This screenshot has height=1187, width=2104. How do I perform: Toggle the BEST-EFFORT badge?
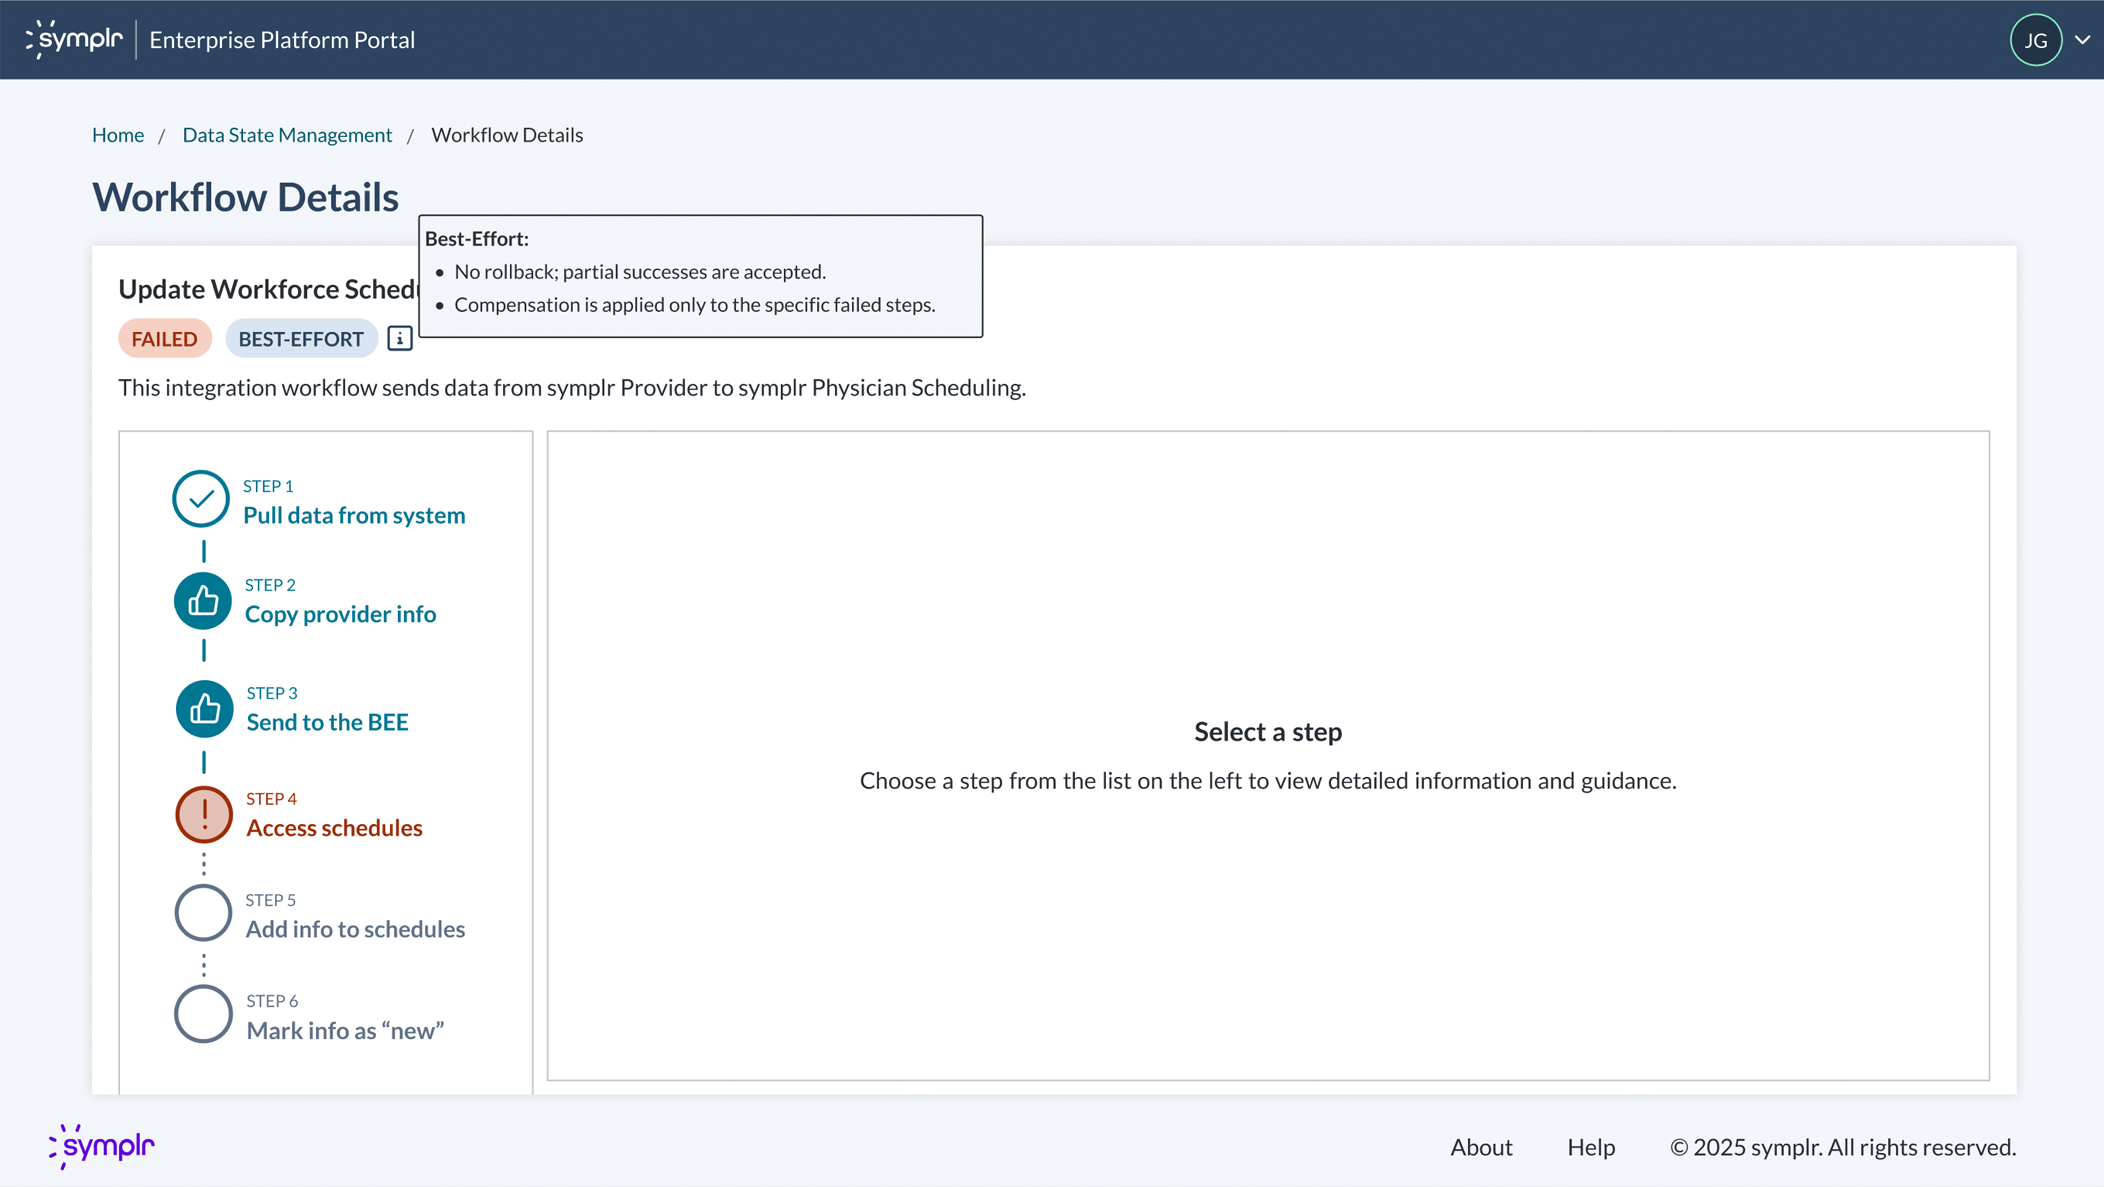coord(301,338)
